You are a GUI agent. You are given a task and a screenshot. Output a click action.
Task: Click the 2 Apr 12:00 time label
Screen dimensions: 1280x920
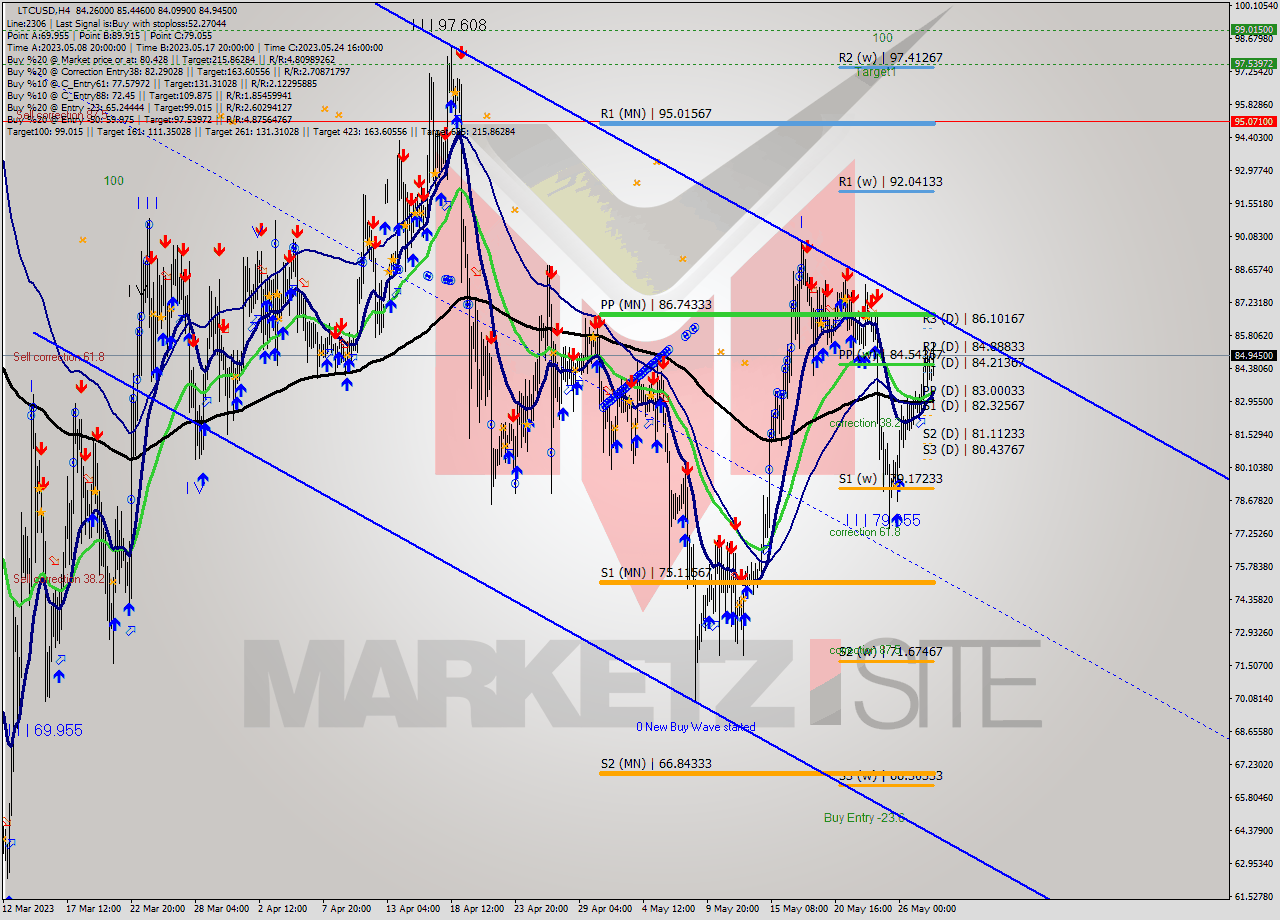coord(284,909)
